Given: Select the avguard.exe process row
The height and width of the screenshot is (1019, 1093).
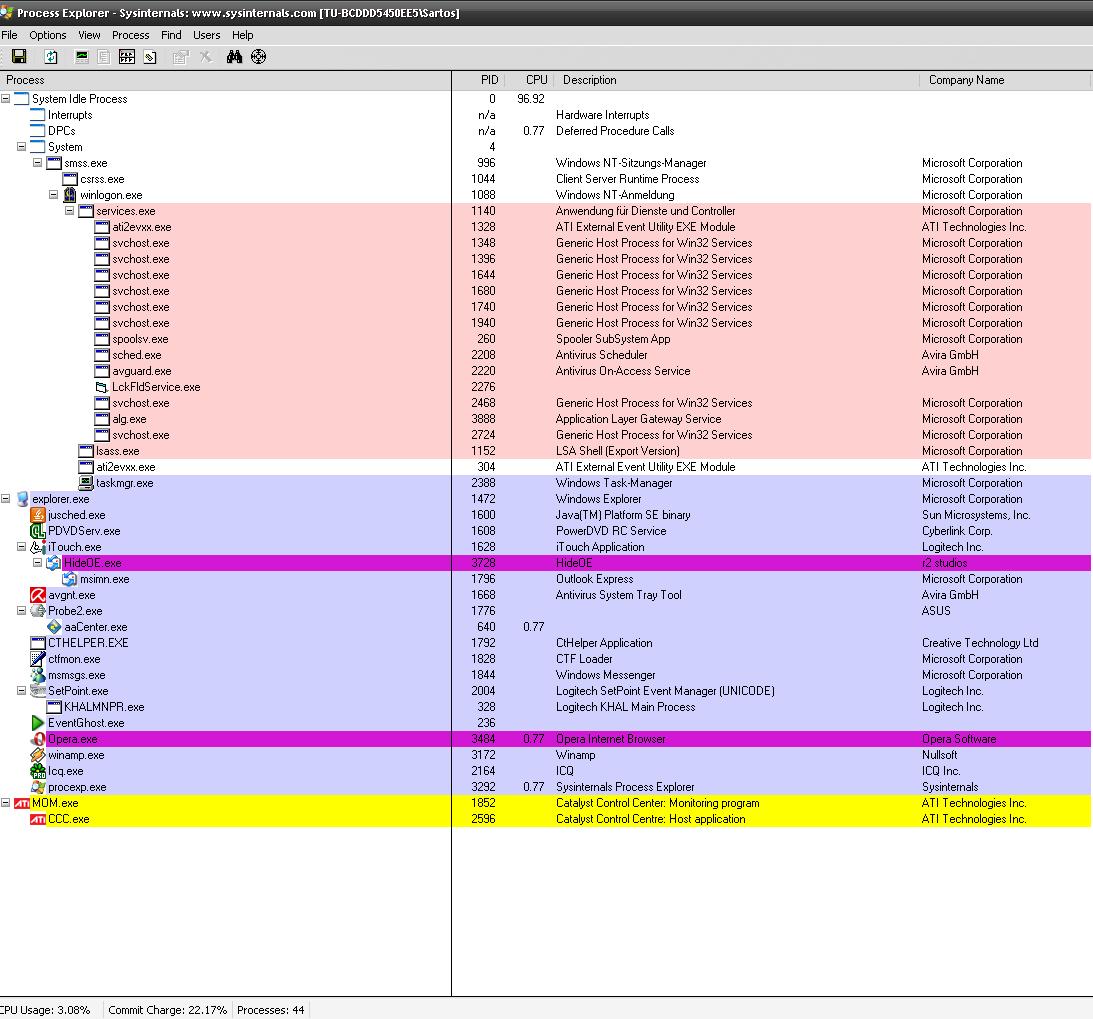Looking at the screenshot, I should click(x=545, y=371).
